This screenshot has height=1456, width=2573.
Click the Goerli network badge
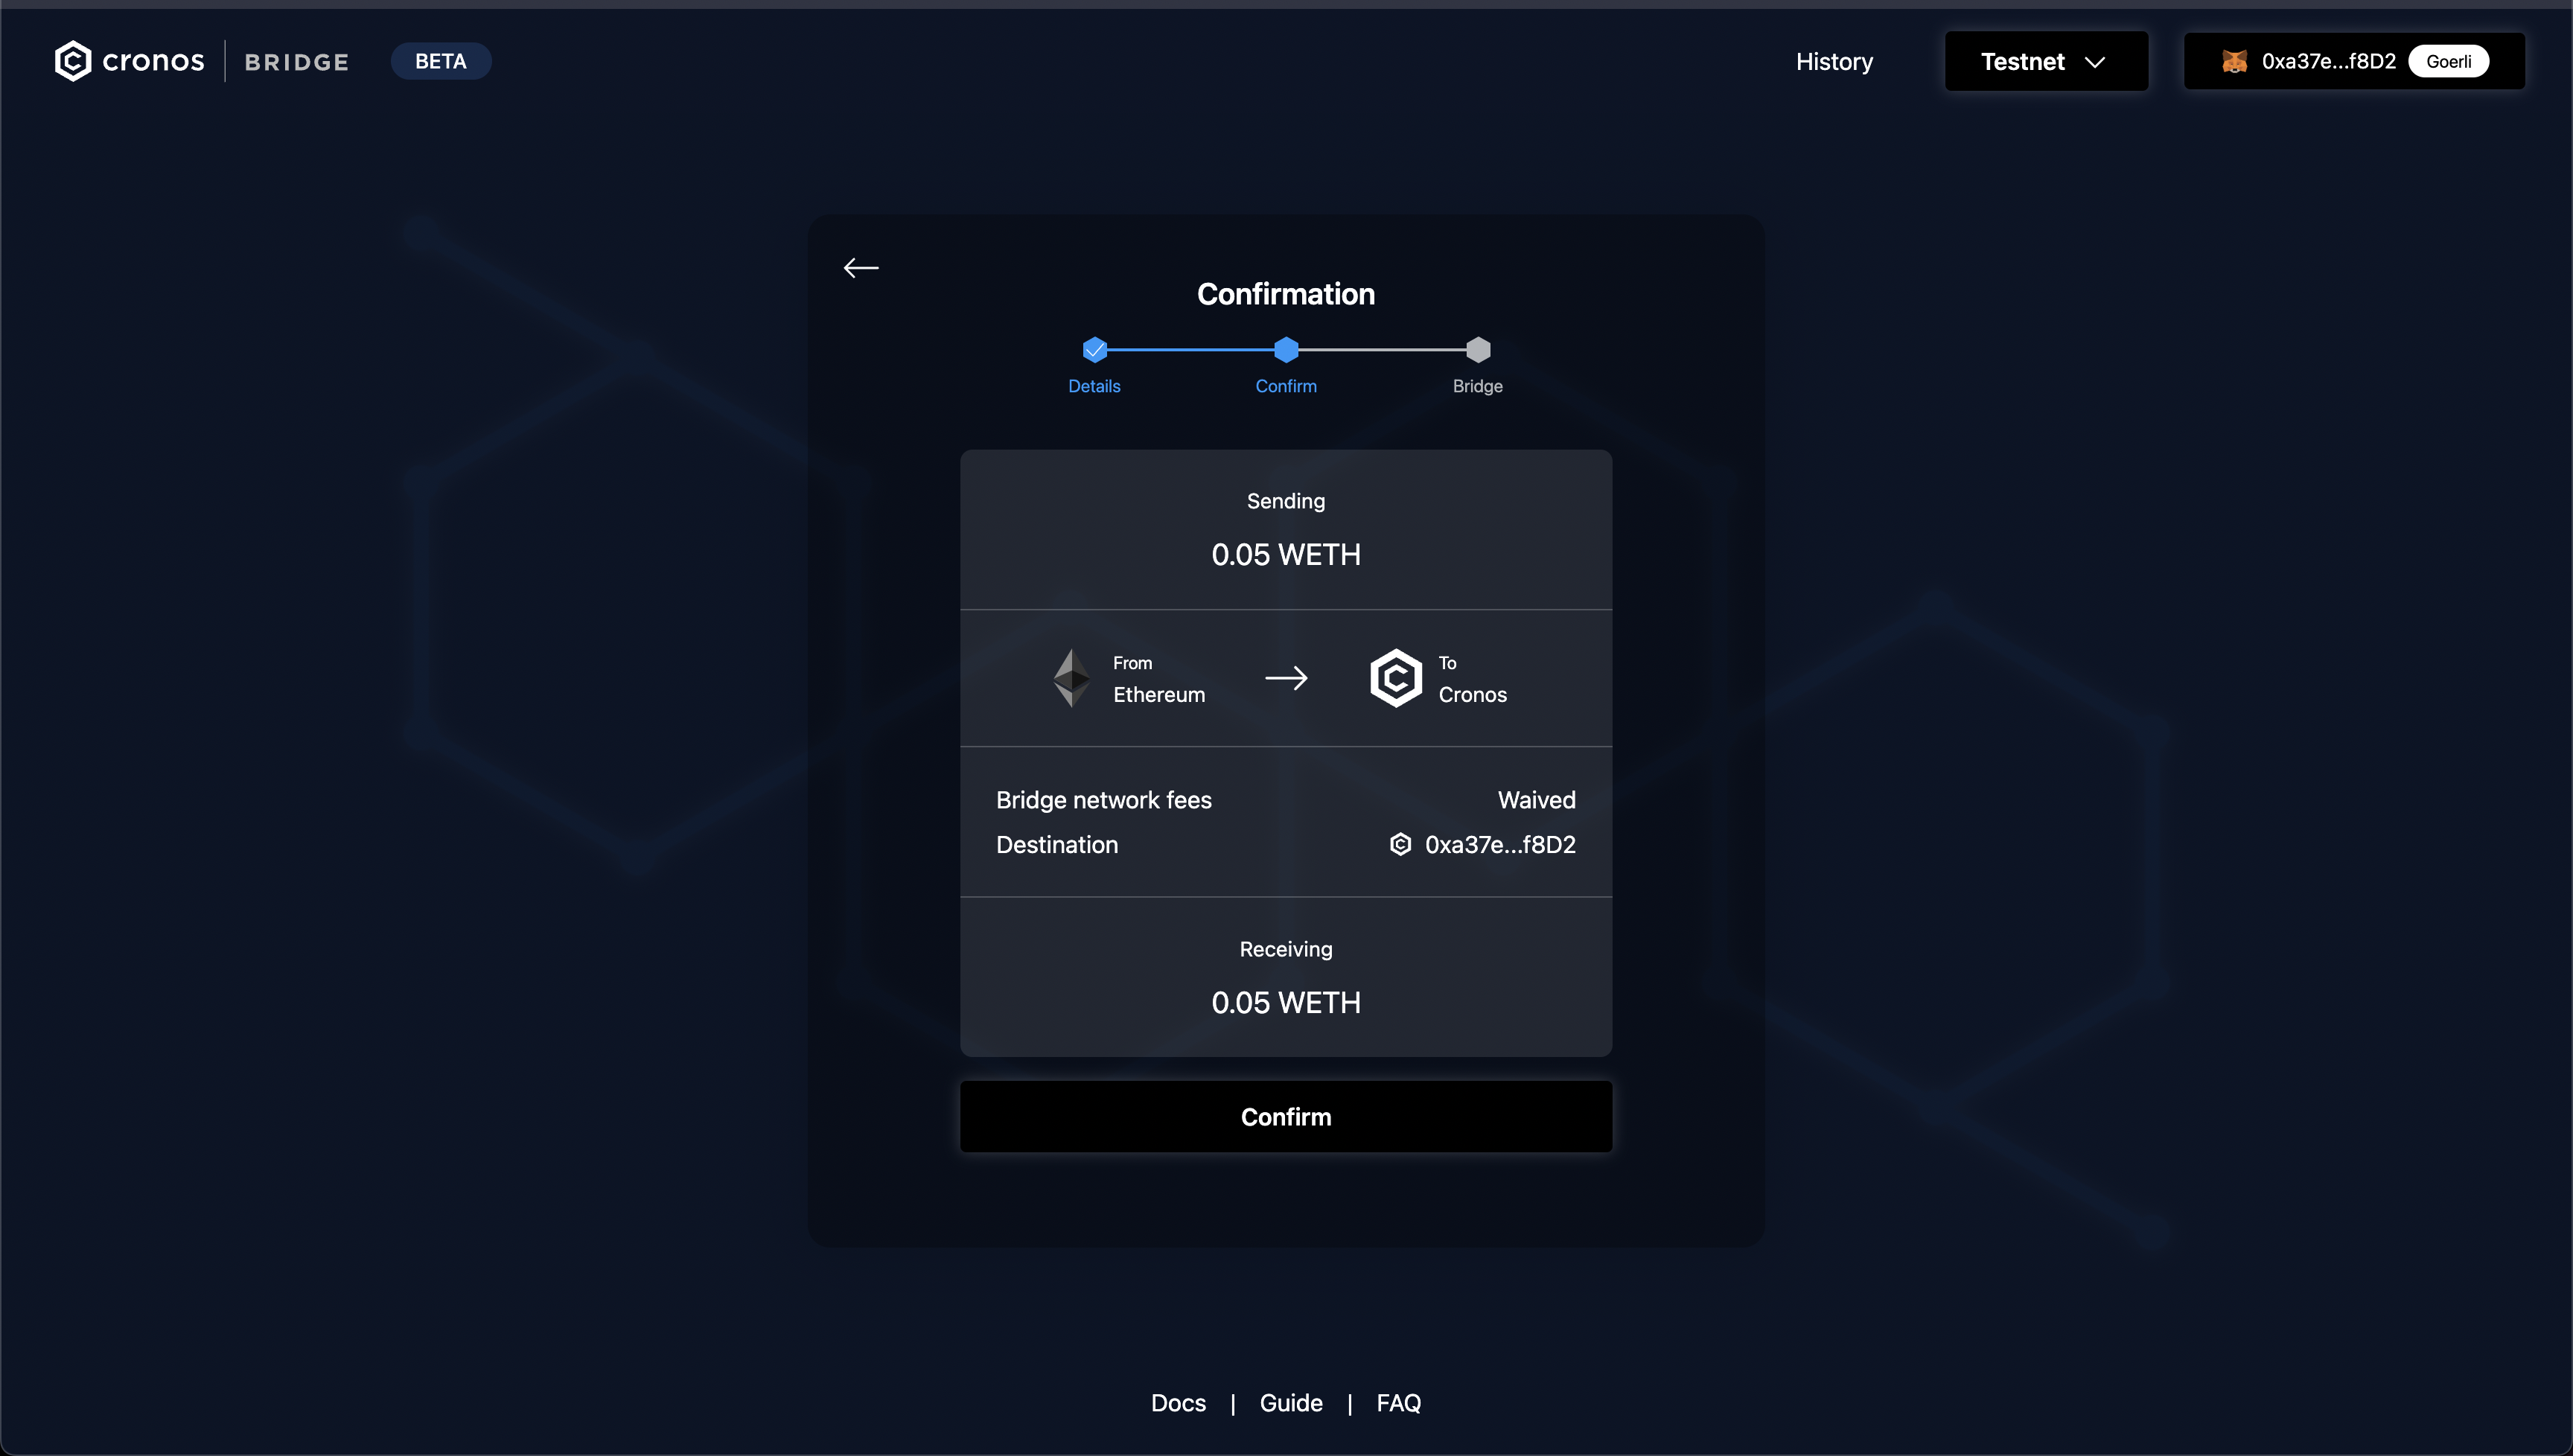[2448, 61]
